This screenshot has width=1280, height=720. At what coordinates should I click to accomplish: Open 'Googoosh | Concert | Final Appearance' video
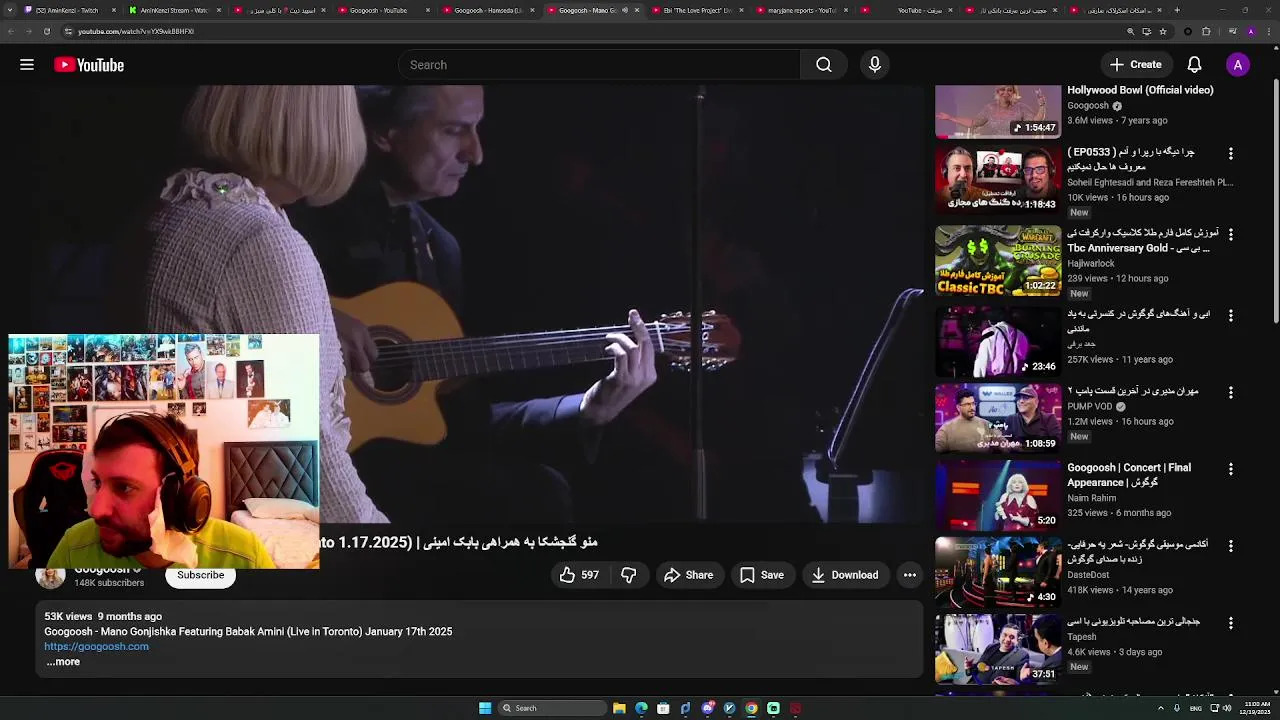tap(1129, 475)
